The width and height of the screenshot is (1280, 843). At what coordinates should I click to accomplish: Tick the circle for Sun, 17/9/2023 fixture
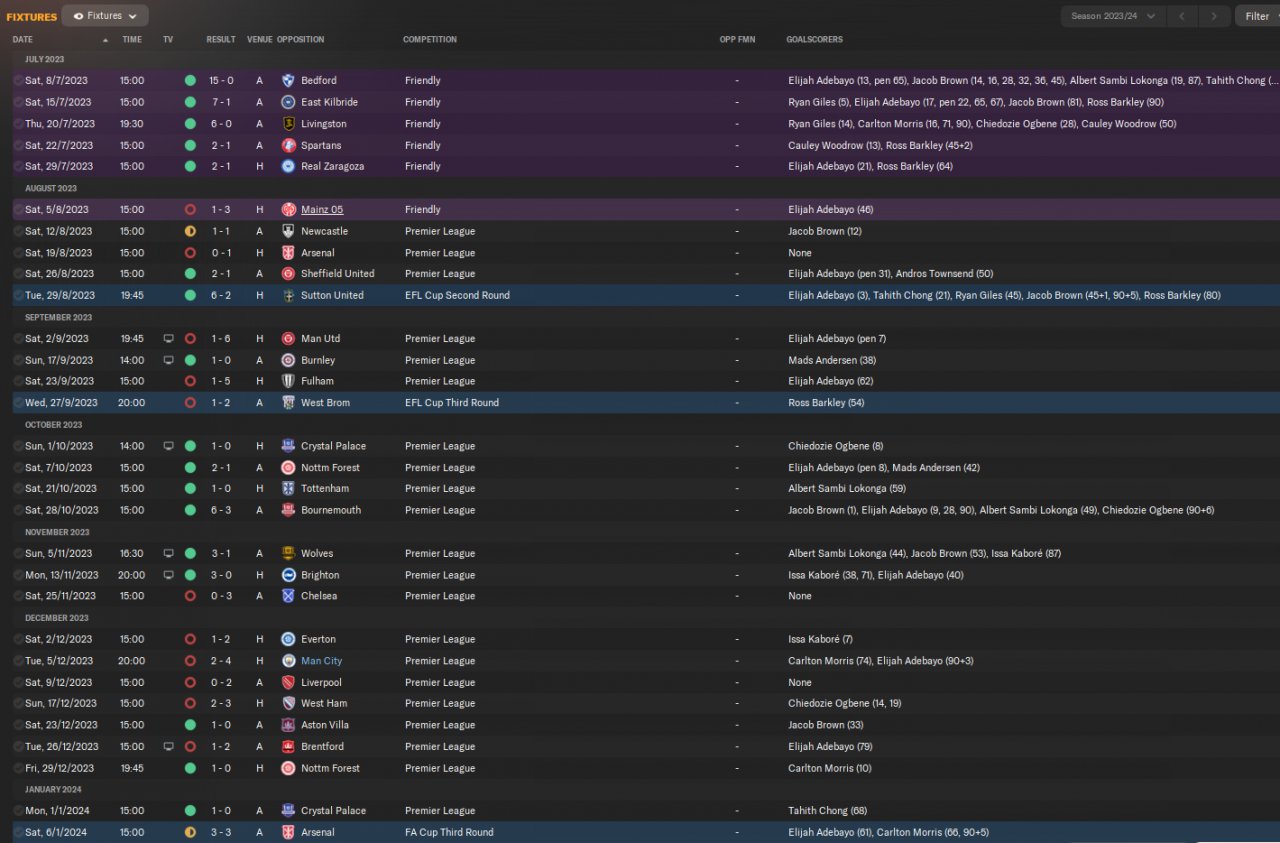tap(18, 360)
